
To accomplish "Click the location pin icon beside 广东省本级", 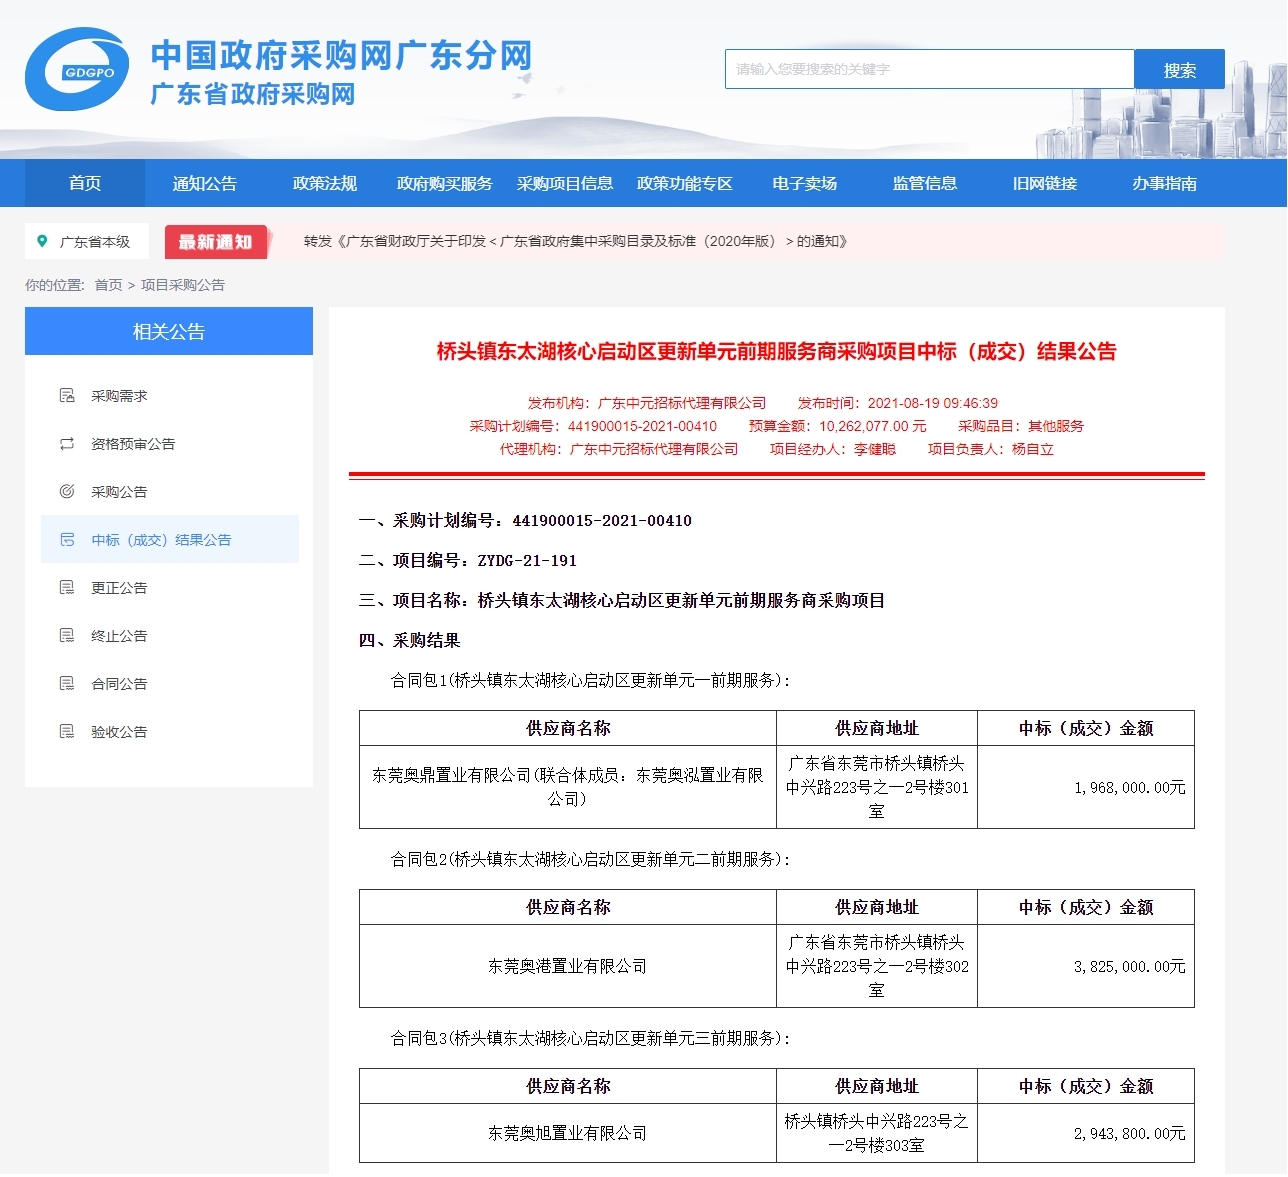I will click(42, 241).
